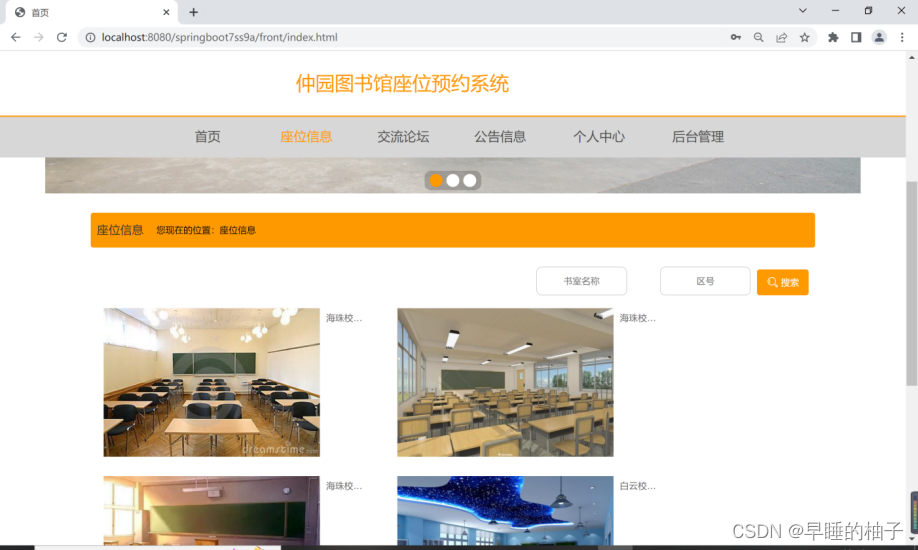Click the 座位信息 breadcrumb text
This screenshot has width=918, height=550.
point(237,230)
